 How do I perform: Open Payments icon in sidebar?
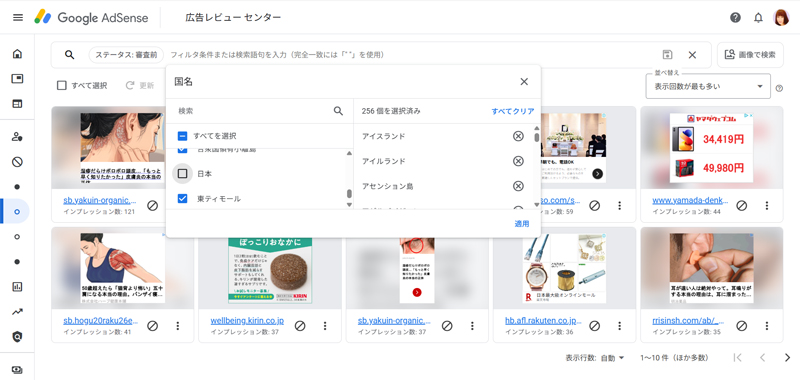(x=17, y=370)
